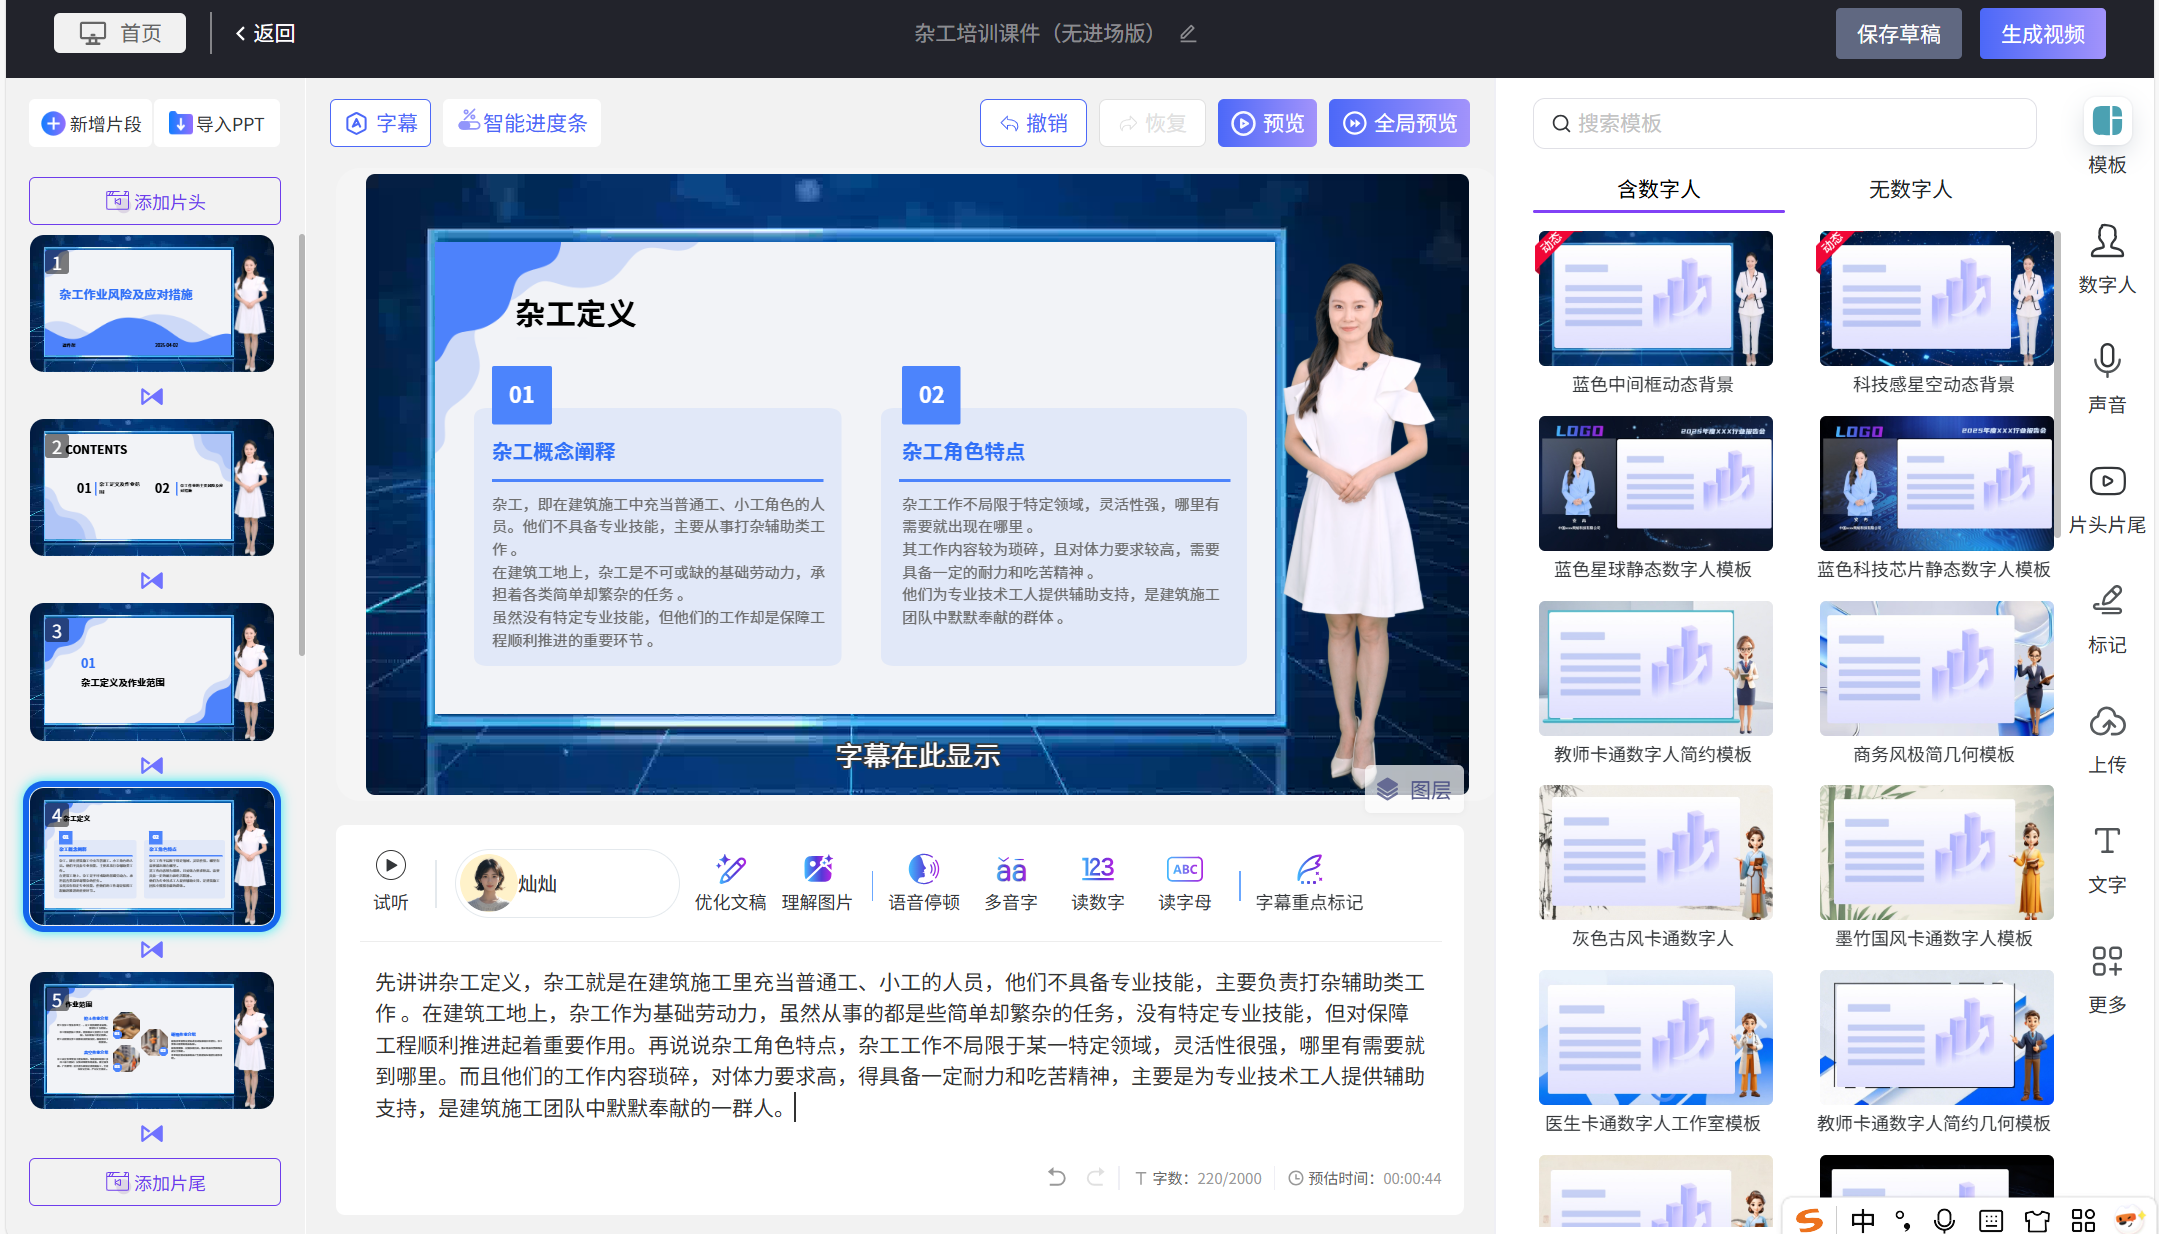
Task: Select segment 5 thumbnail
Action: 152,1040
